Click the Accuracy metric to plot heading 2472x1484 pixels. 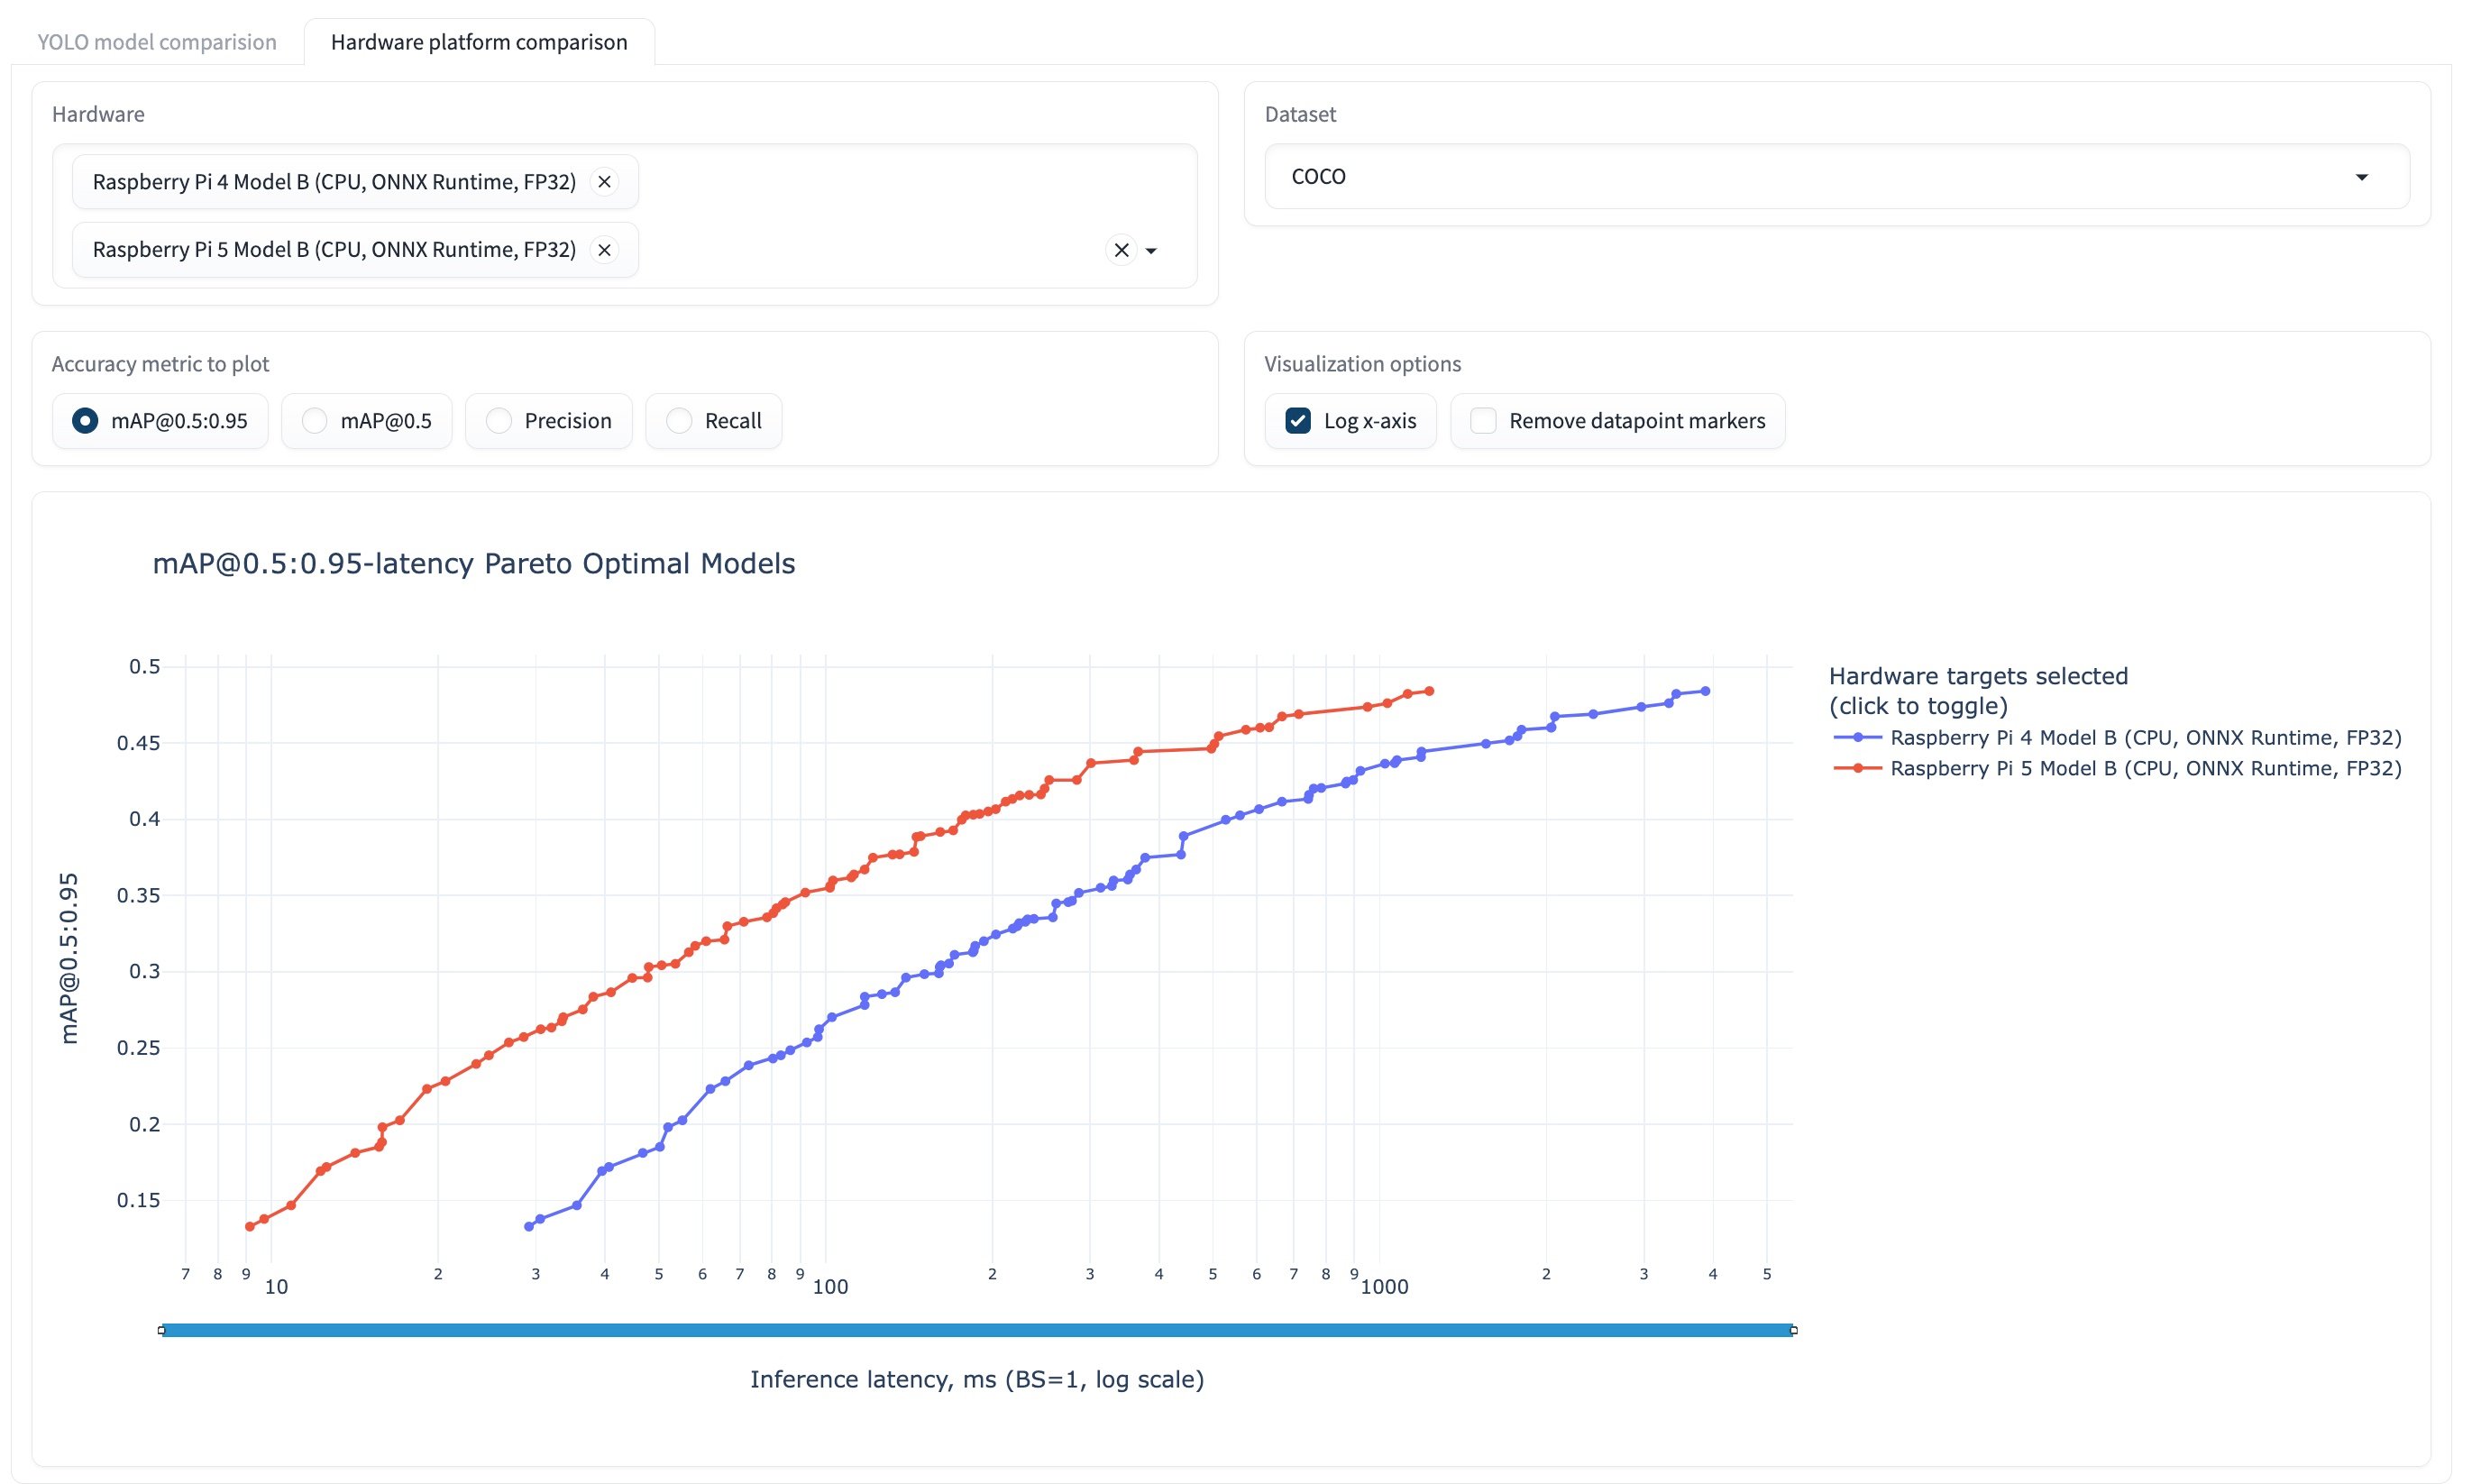(x=160, y=364)
